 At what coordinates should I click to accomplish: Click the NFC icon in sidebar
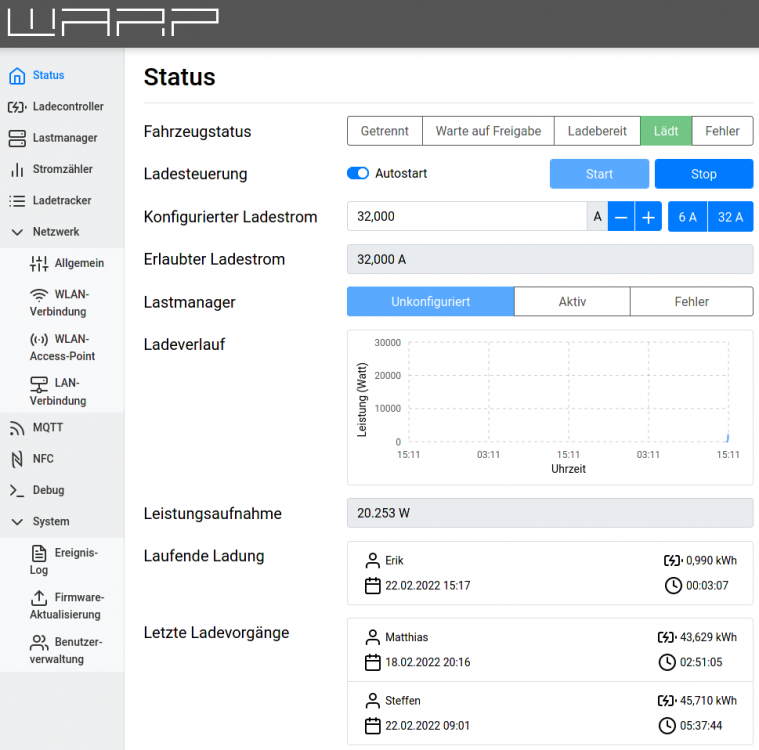17,459
